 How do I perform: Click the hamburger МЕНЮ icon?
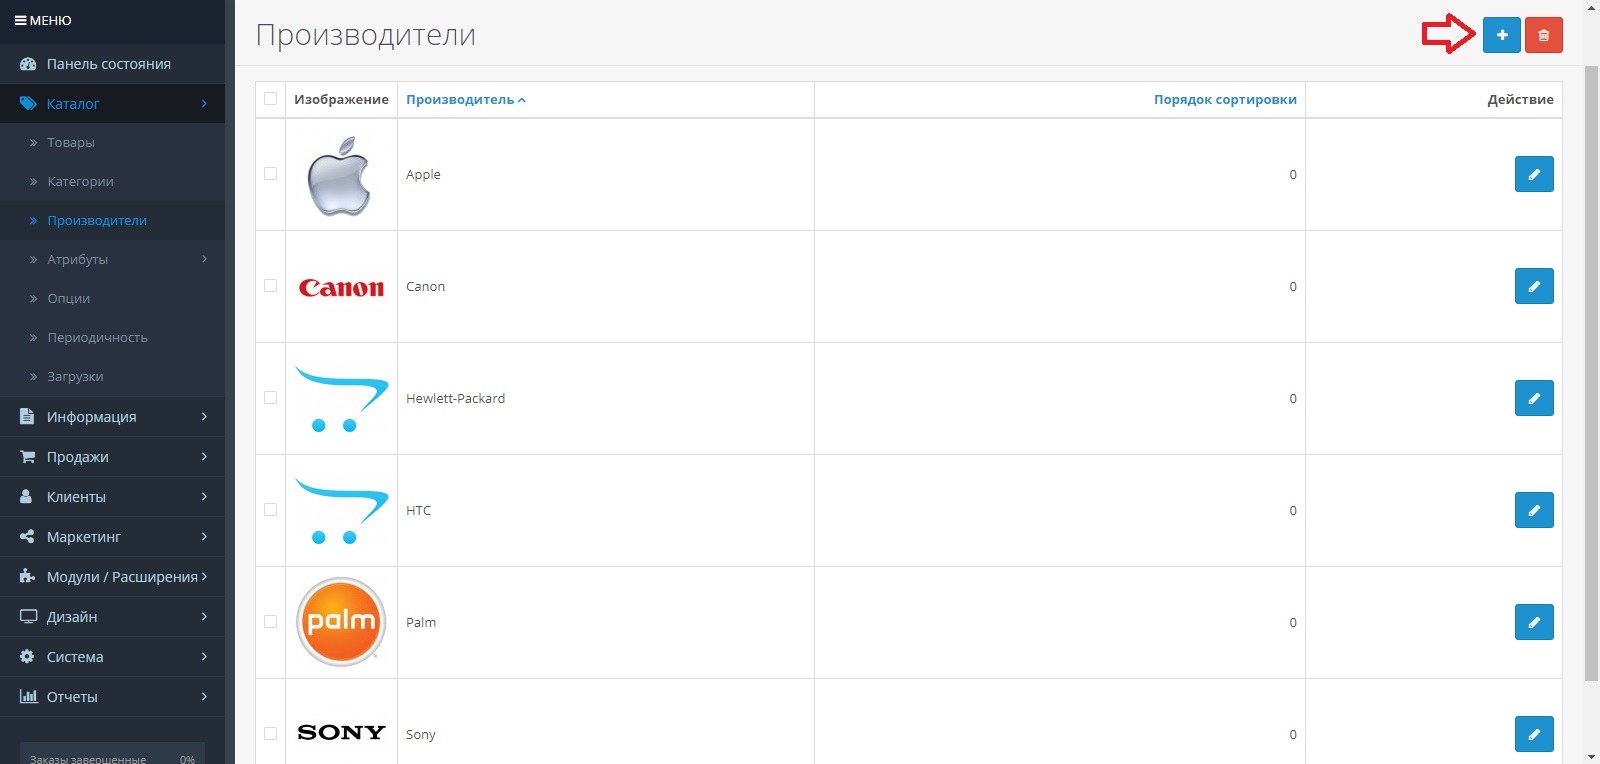point(21,20)
